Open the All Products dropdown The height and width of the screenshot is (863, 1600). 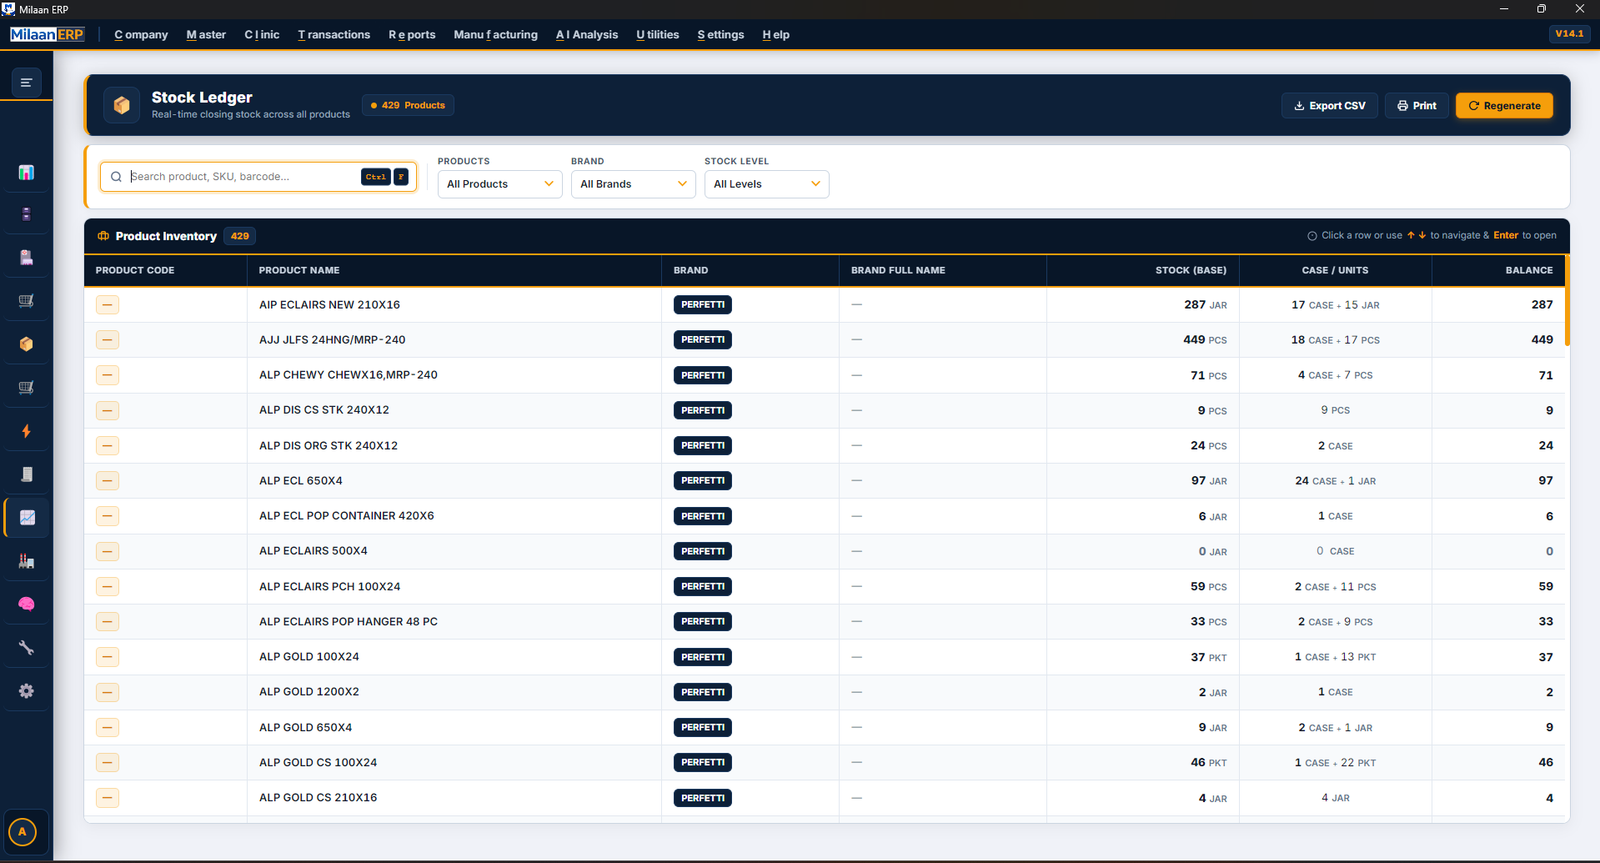pyautogui.click(x=500, y=184)
